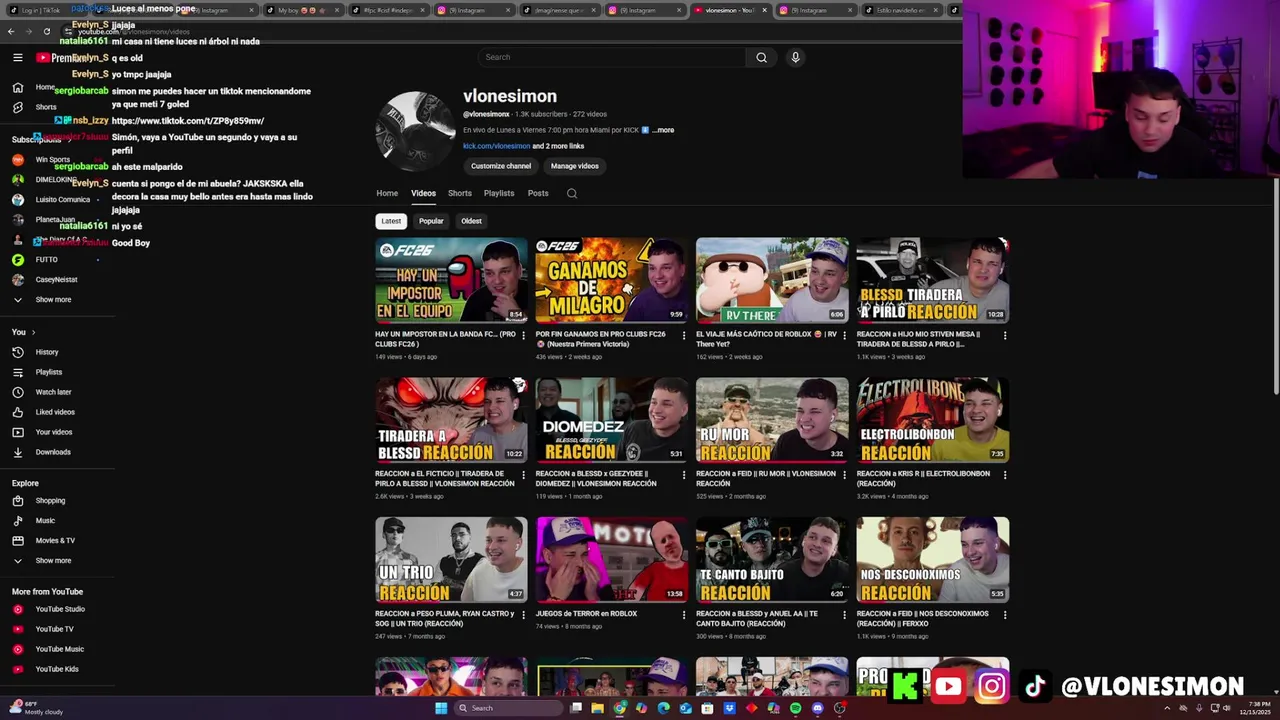Play the UN TRIO reaction video thumbnail
The width and height of the screenshot is (1280, 720).
451,560
